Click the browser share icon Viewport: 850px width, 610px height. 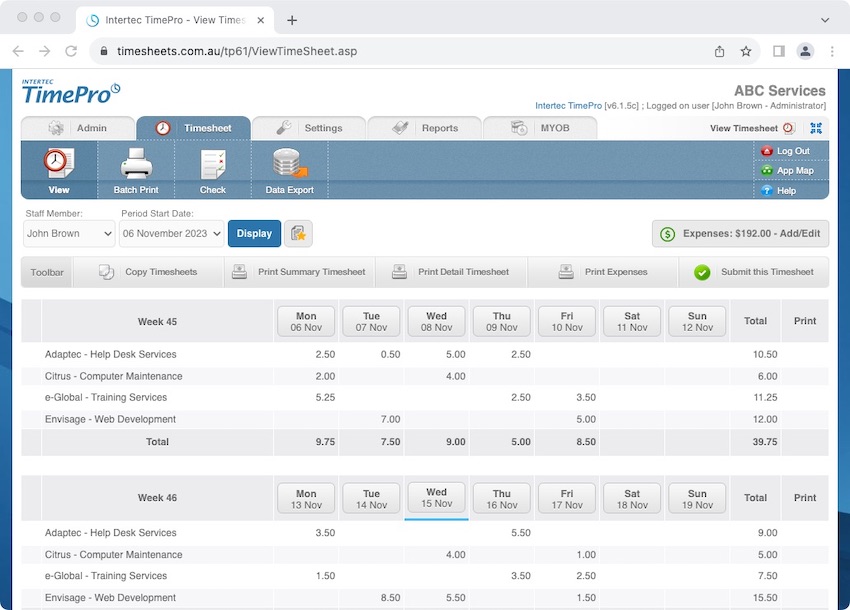pyautogui.click(x=719, y=52)
